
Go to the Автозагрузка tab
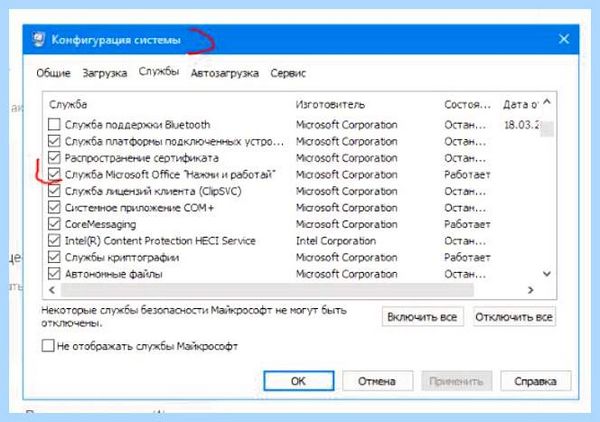225,73
